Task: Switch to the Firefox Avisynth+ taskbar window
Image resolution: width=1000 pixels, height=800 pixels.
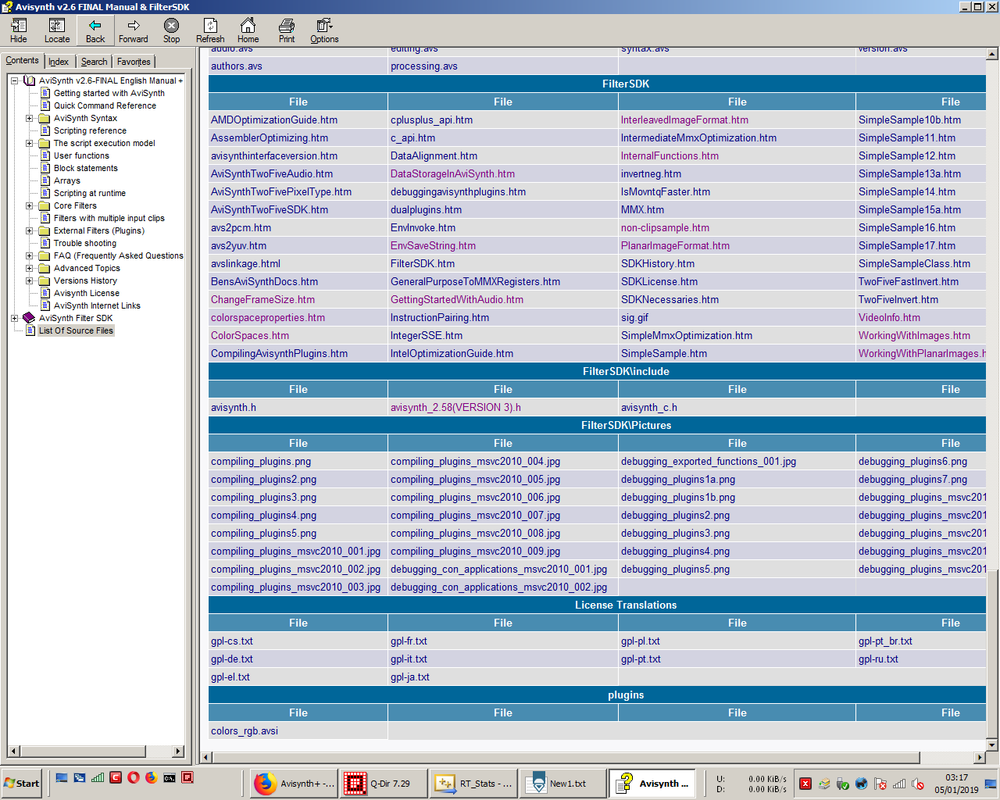Action: tap(293, 783)
